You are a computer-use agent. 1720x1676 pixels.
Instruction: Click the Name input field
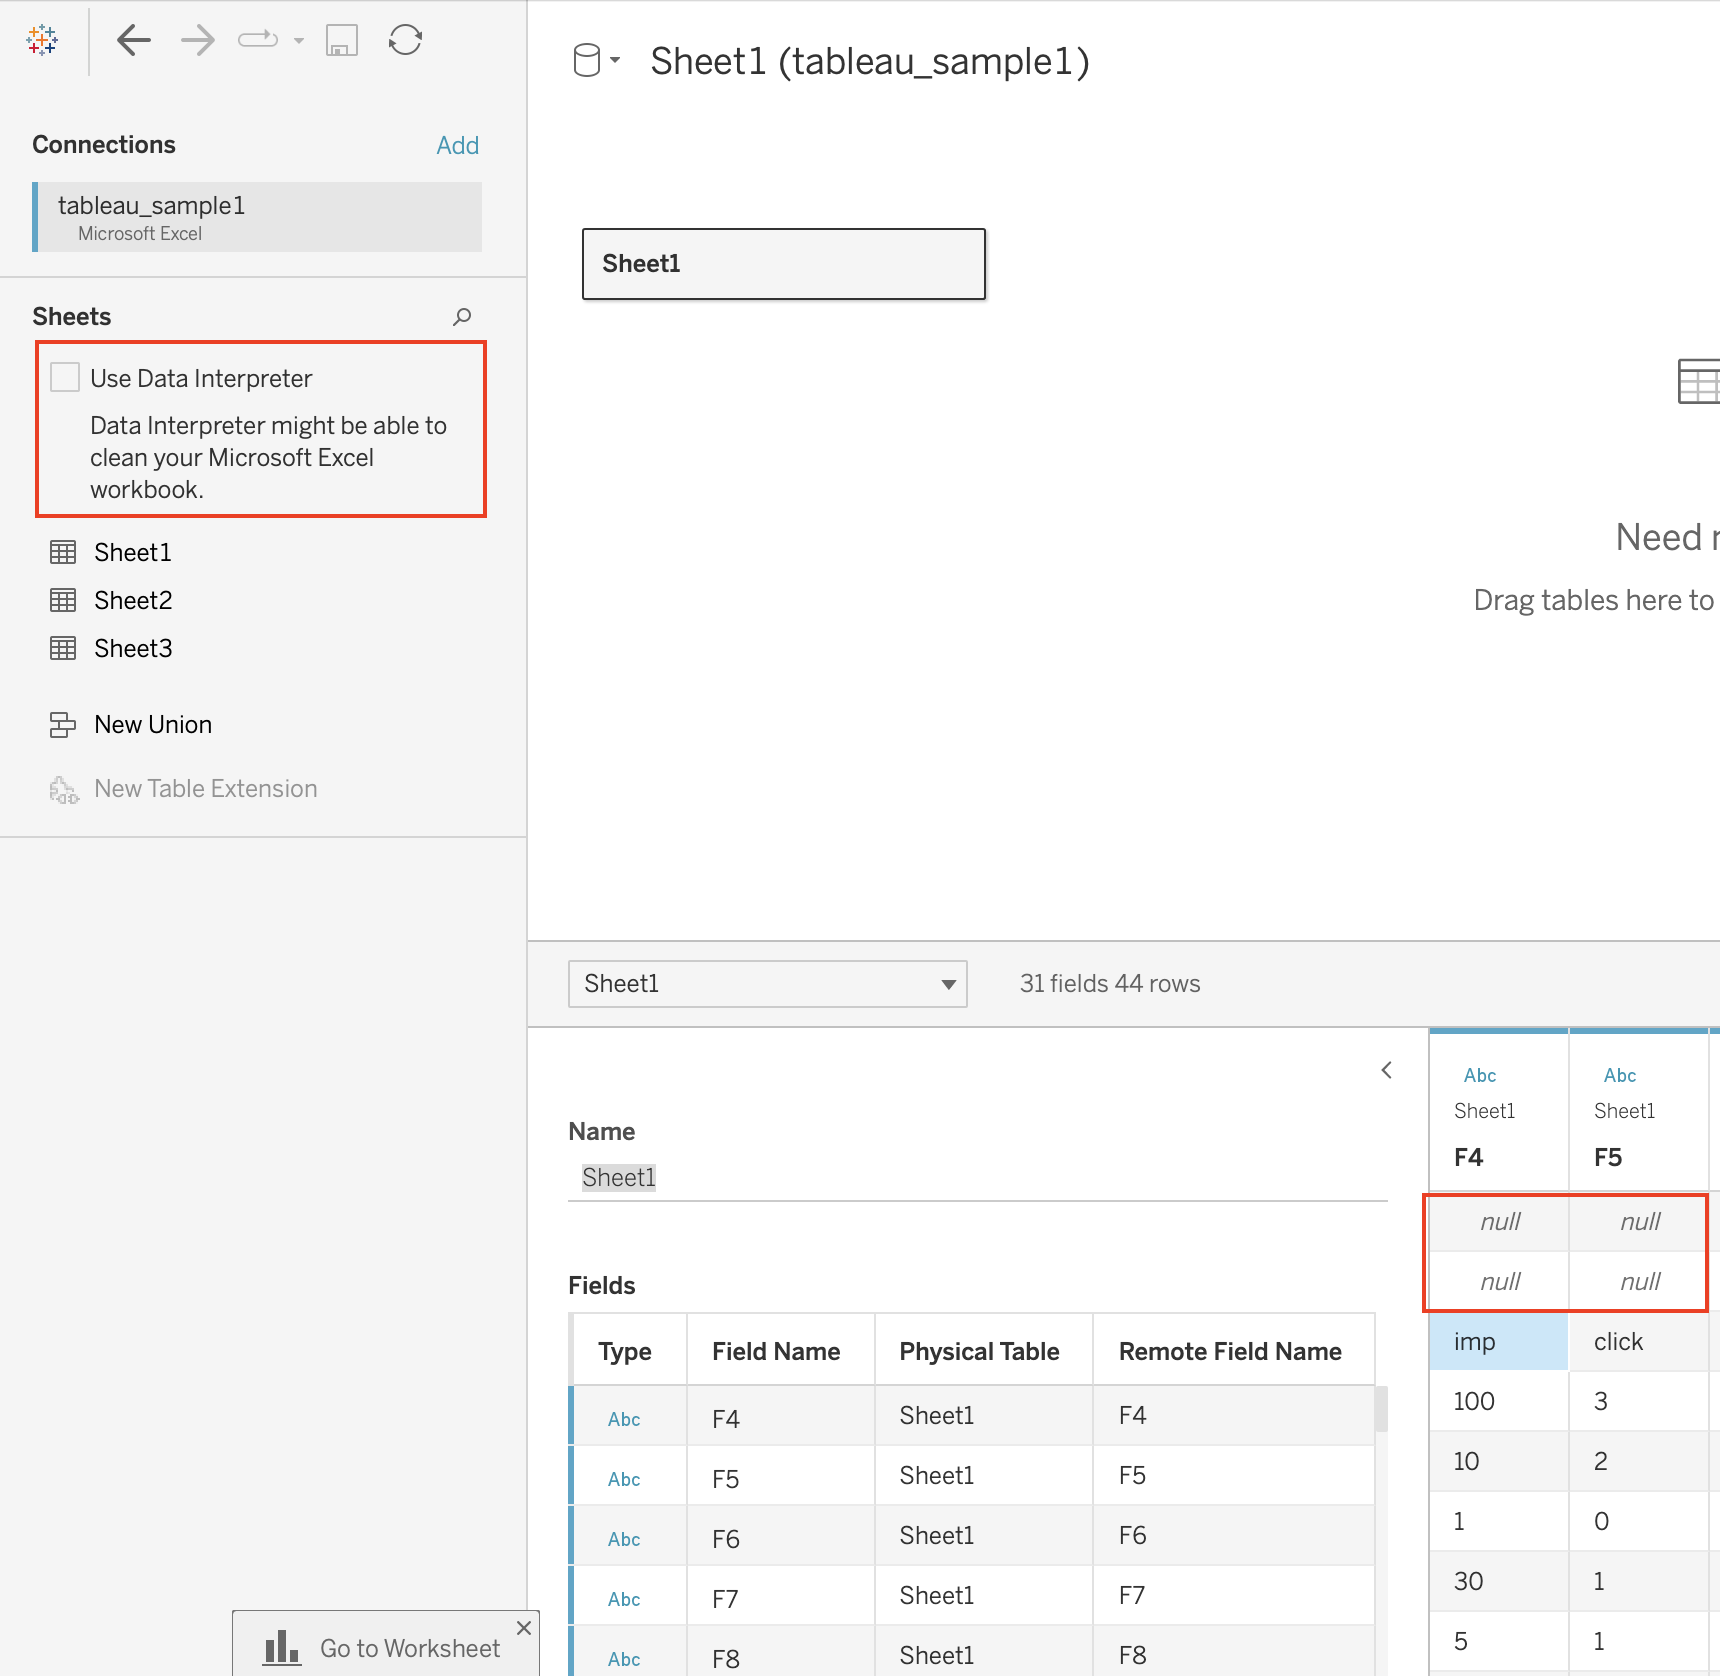(976, 1178)
